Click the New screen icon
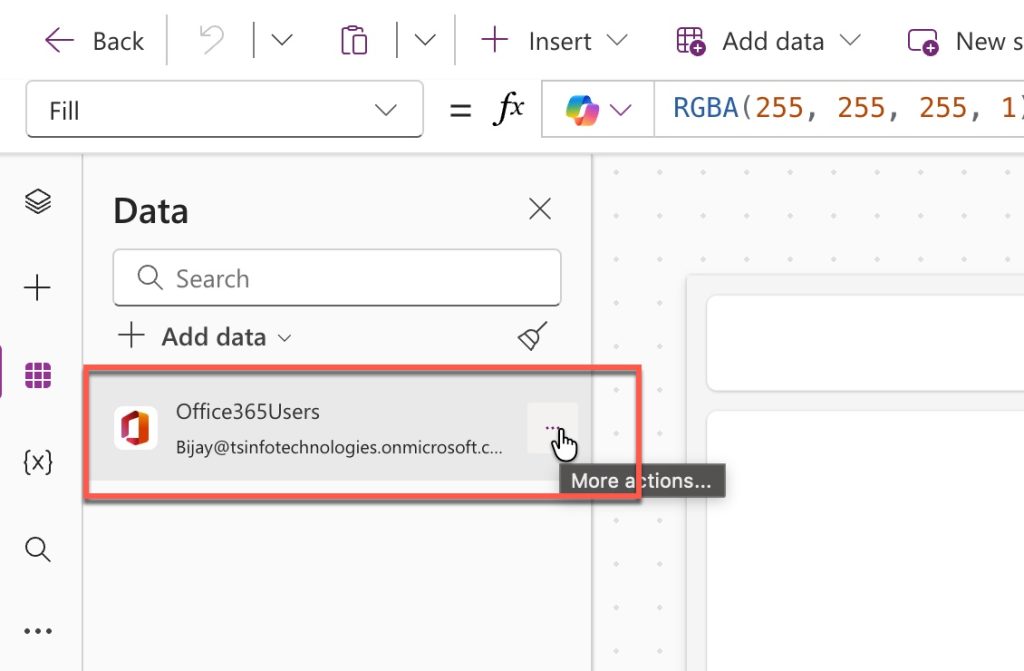 pyautogui.click(x=923, y=42)
